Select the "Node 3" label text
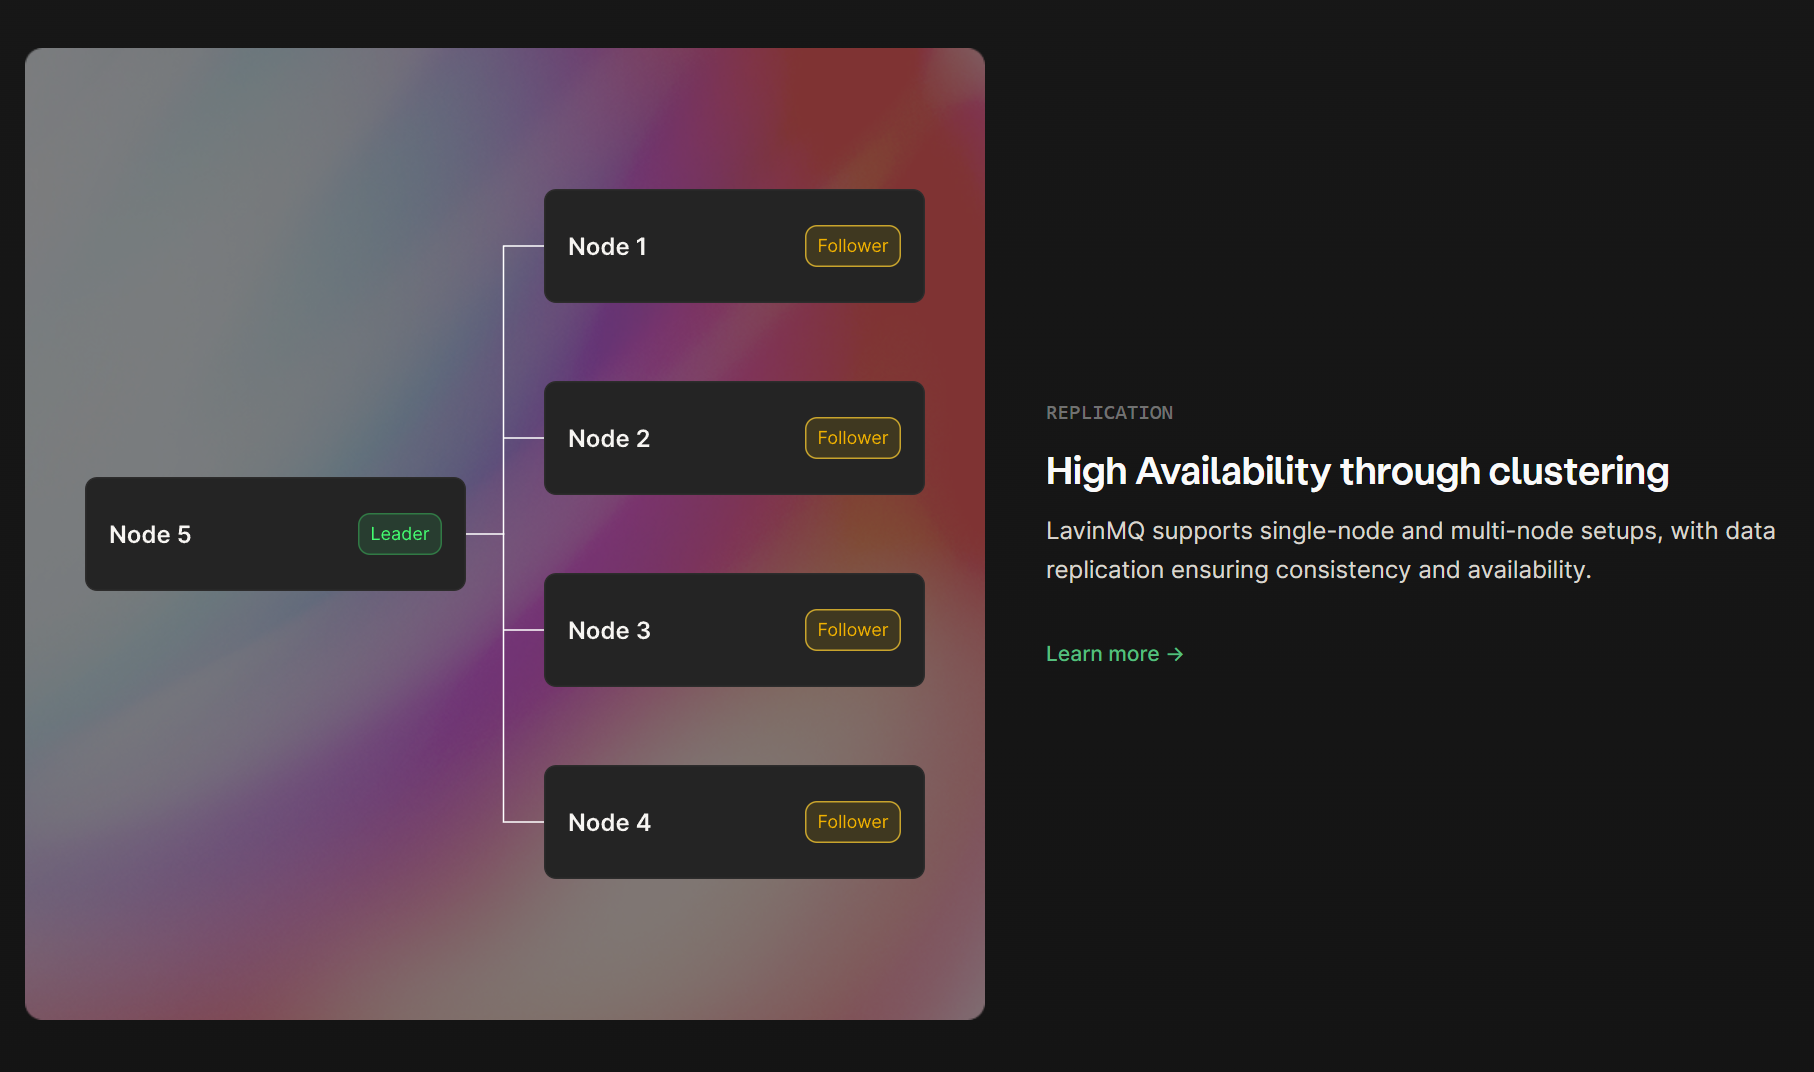 coord(609,631)
